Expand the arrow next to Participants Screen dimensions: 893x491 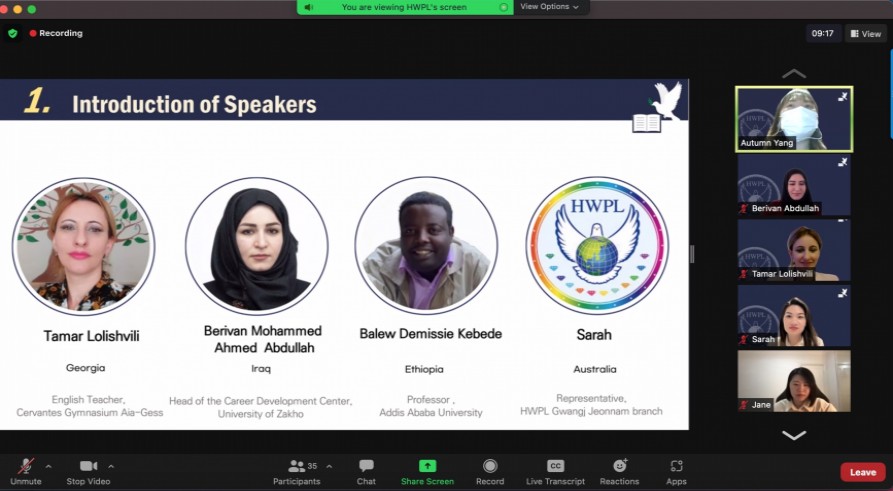point(329,466)
